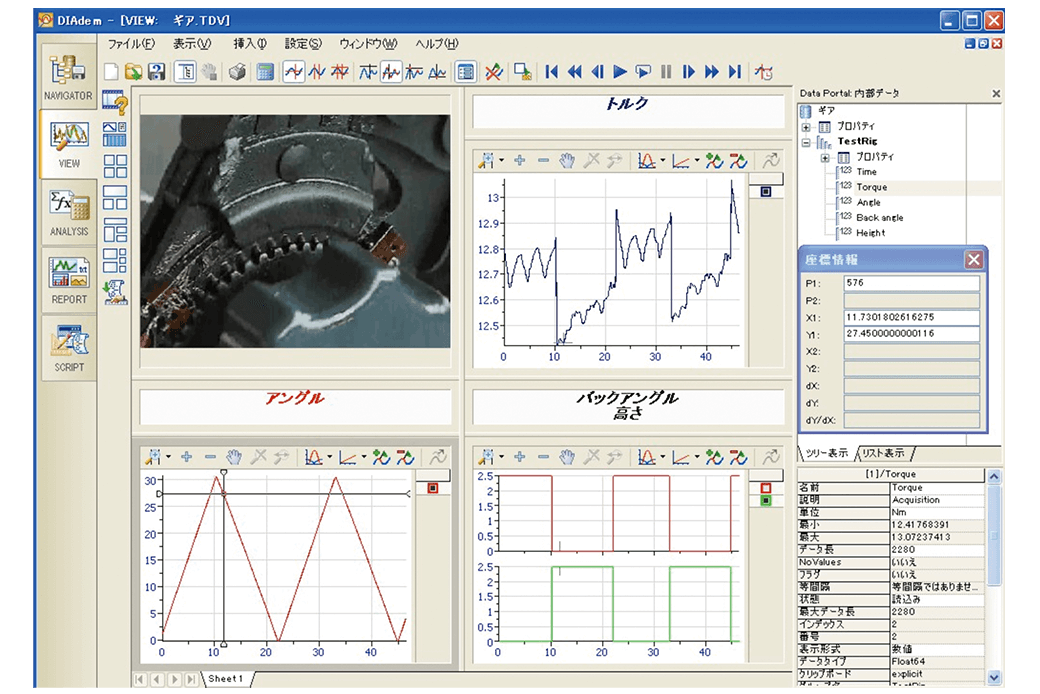This screenshot has width=1040, height=694.
Task: Collapse the TestRig tree node
Action: (x=806, y=142)
